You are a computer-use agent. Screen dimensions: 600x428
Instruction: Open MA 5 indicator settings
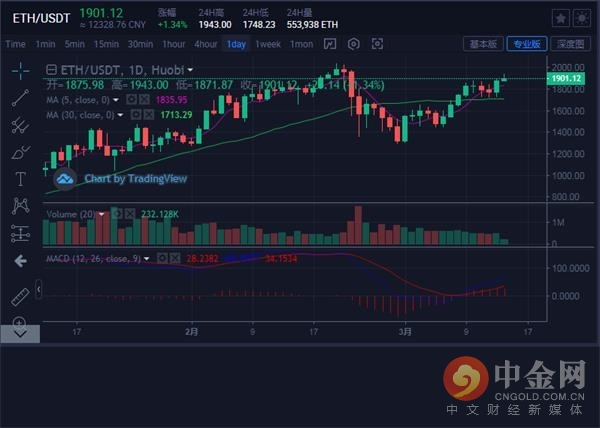[131, 100]
